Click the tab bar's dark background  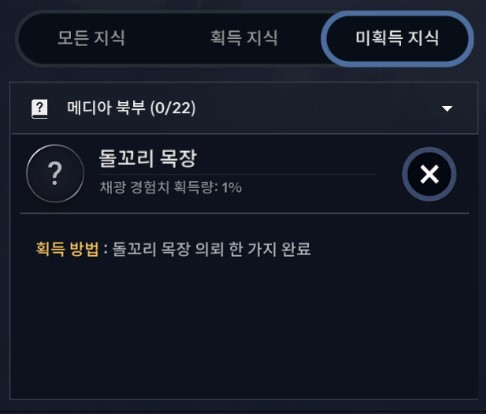point(168,38)
